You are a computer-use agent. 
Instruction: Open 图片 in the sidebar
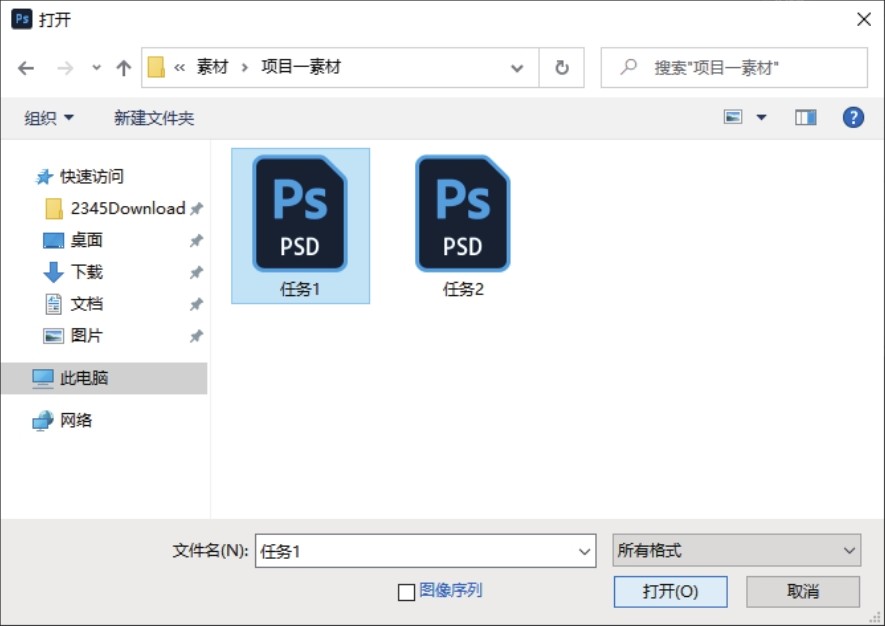pyautogui.click(x=86, y=335)
